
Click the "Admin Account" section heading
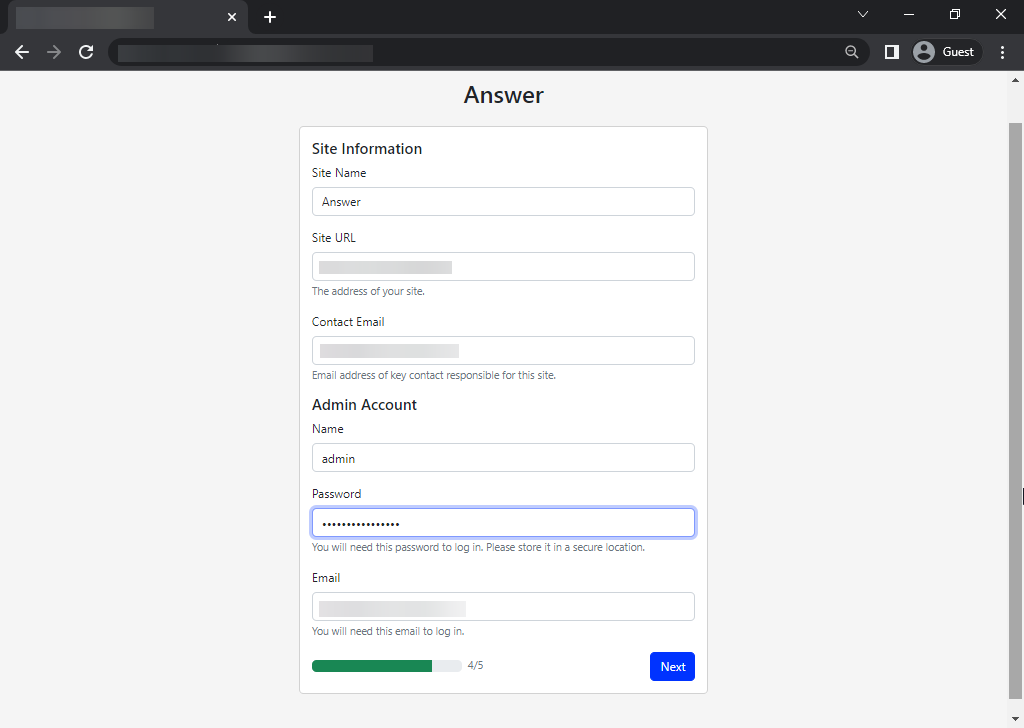click(x=364, y=405)
